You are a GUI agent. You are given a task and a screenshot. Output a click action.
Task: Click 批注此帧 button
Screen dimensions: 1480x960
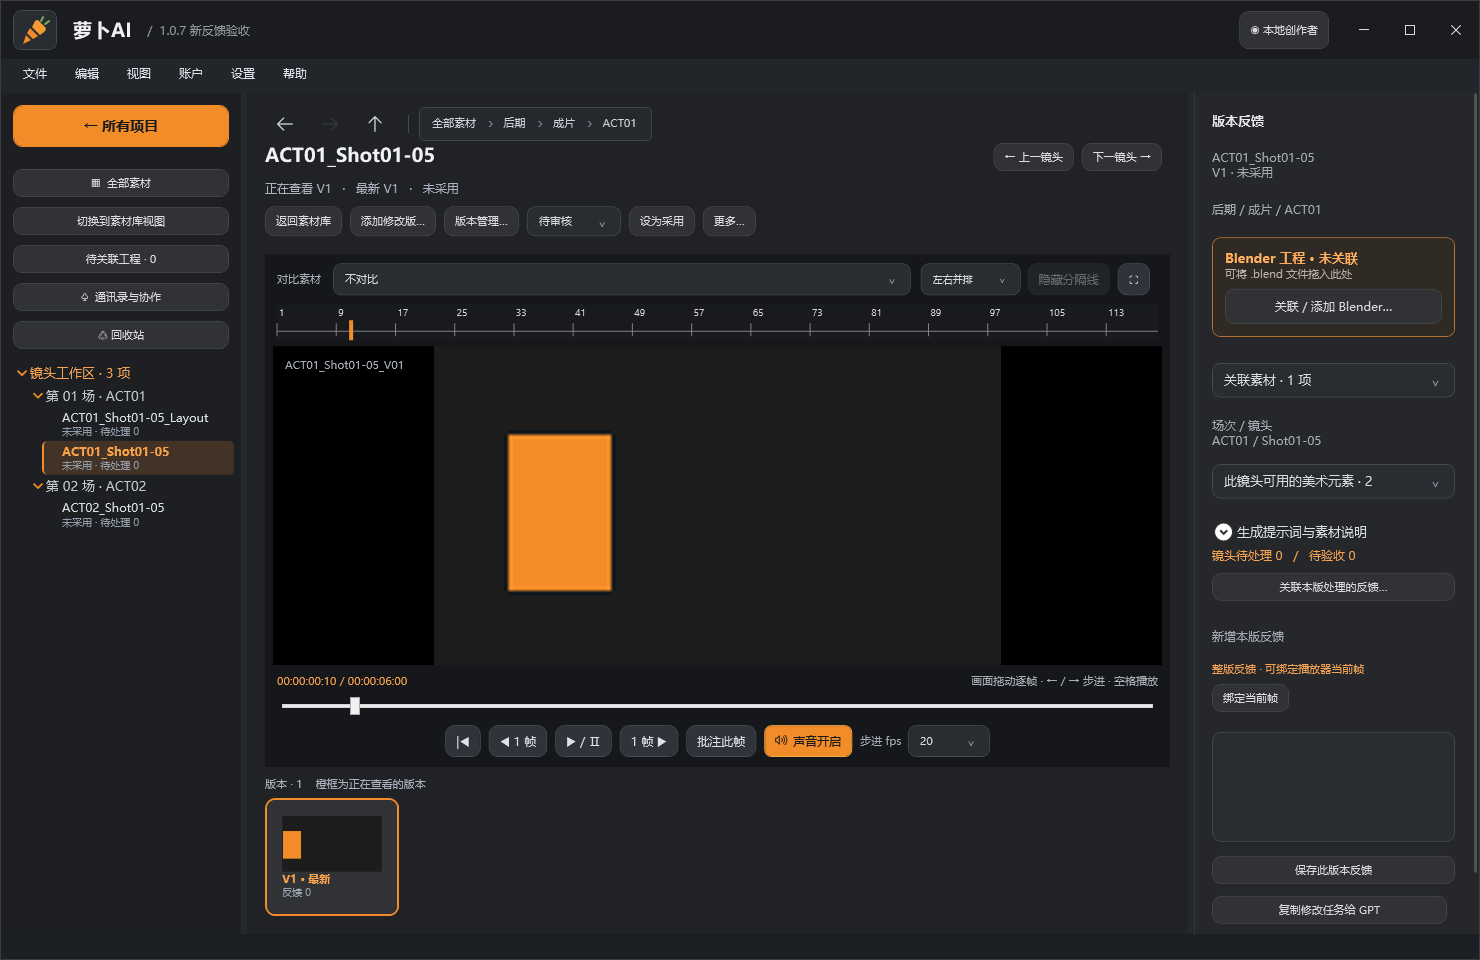coord(721,741)
